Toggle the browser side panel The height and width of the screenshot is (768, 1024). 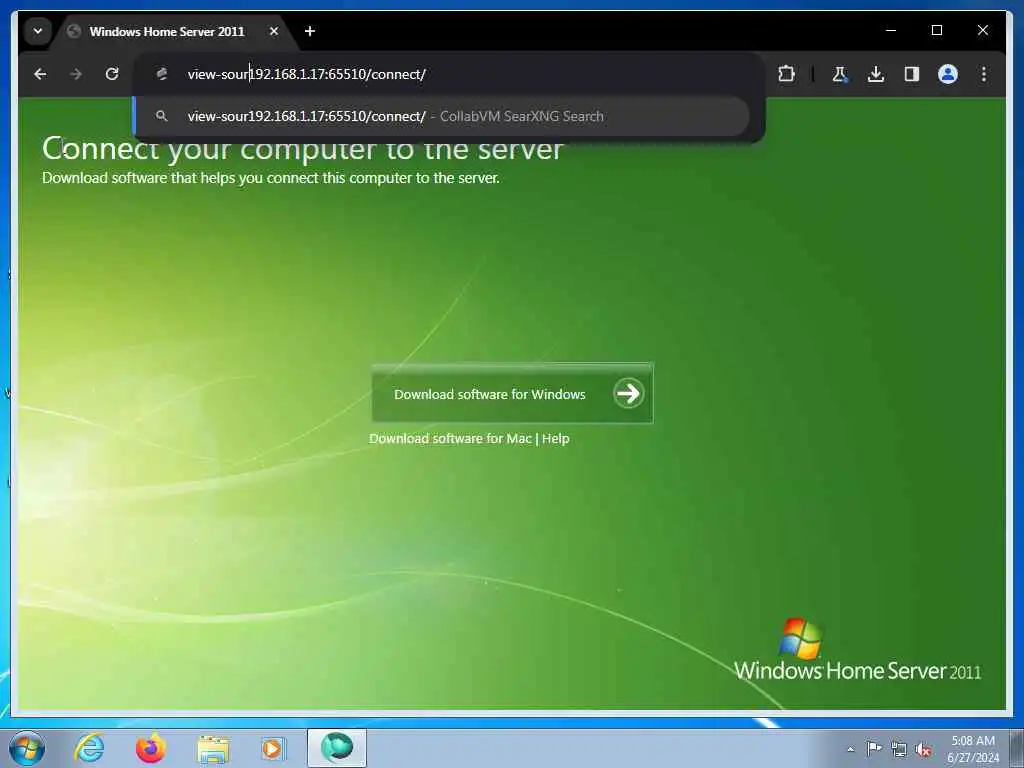(912, 74)
